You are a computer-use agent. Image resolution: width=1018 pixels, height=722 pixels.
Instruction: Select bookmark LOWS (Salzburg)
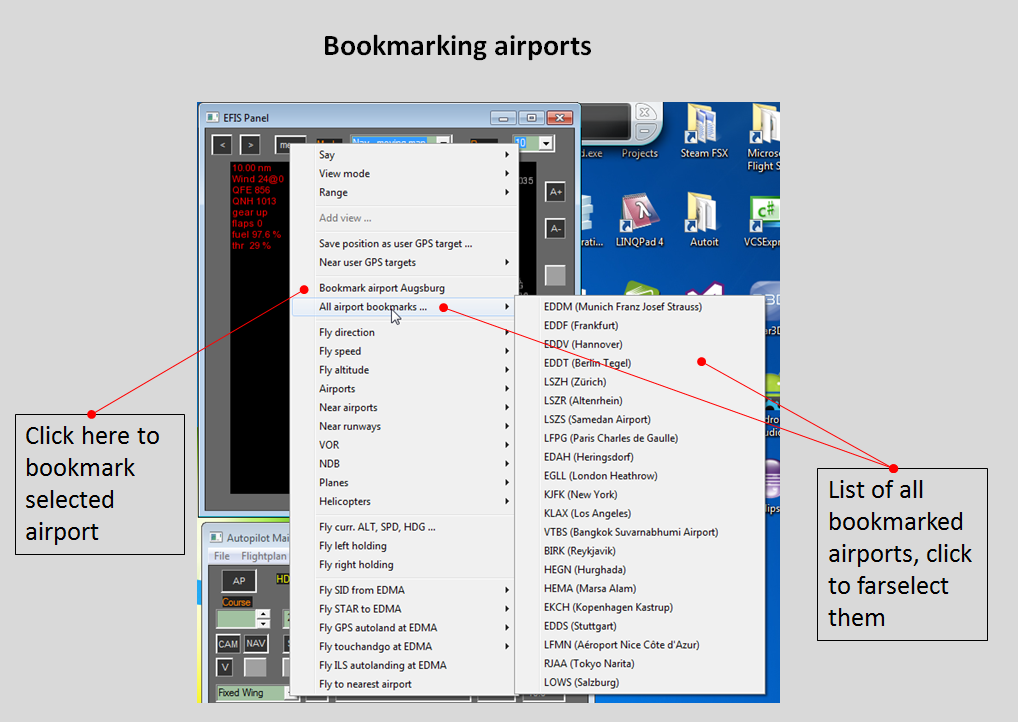click(639, 682)
